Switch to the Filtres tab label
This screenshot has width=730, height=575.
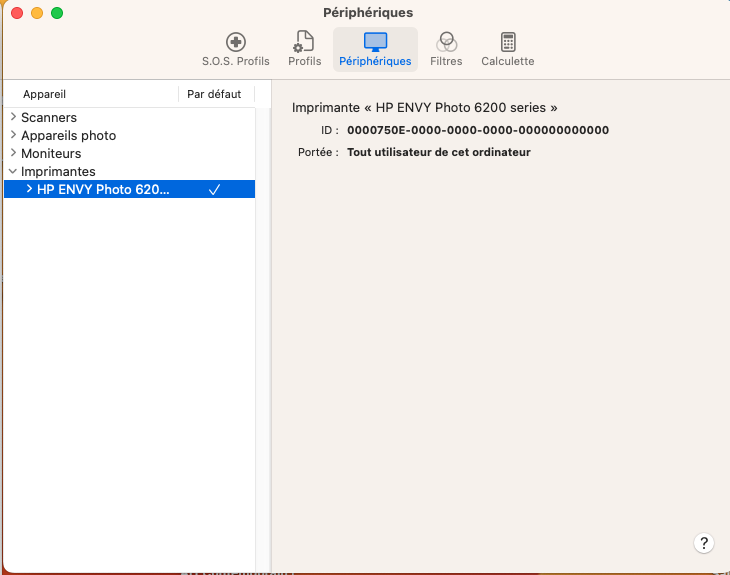click(446, 61)
